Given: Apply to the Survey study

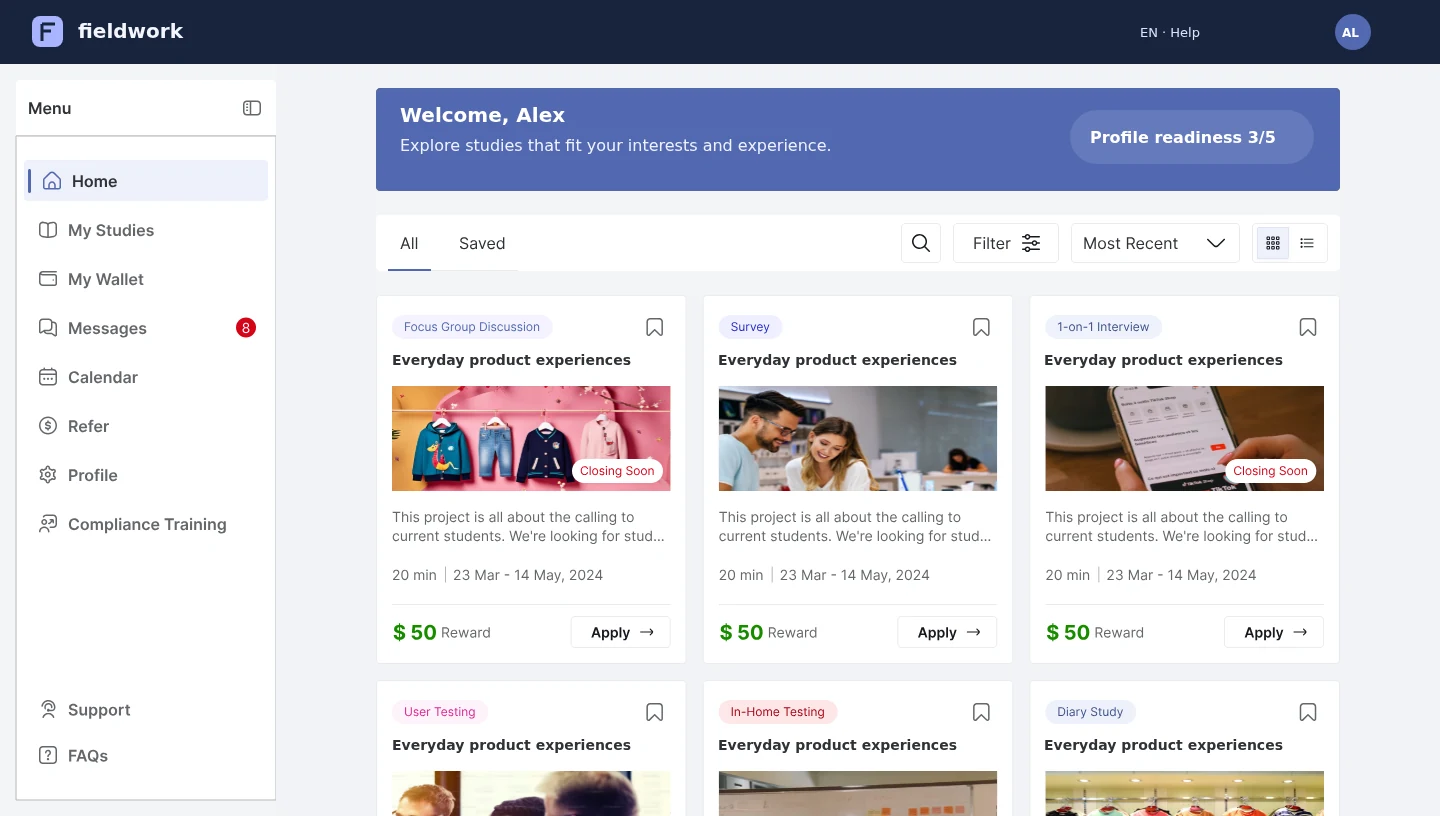Looking at the screenshot, I should [x=947, y=632].
